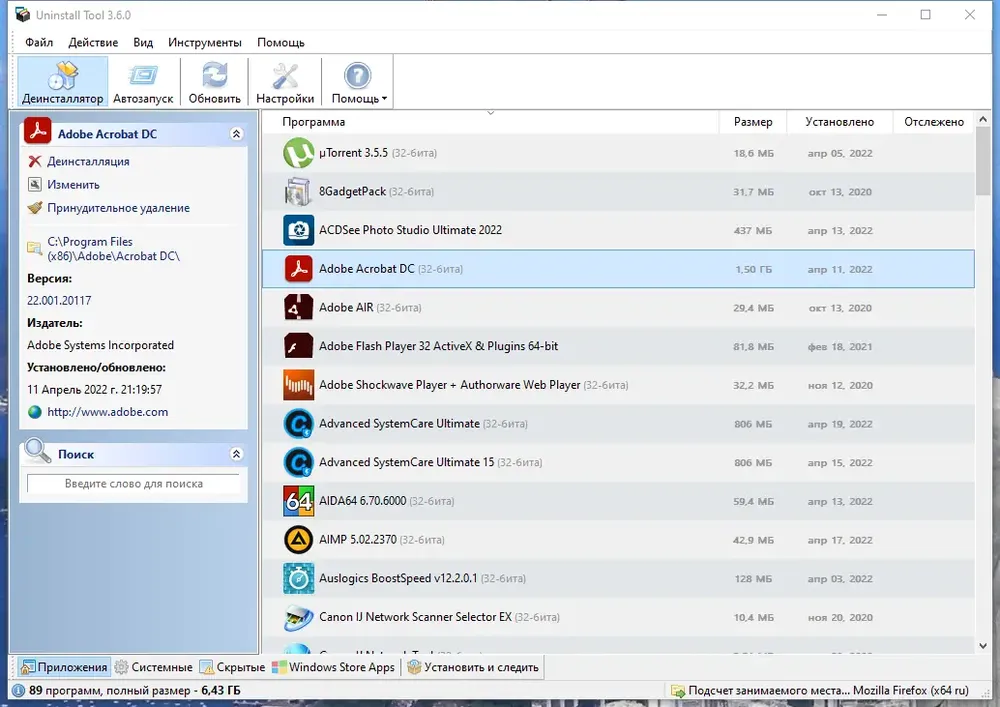Collapse the Поиск panel chevron

pos(237,454)
